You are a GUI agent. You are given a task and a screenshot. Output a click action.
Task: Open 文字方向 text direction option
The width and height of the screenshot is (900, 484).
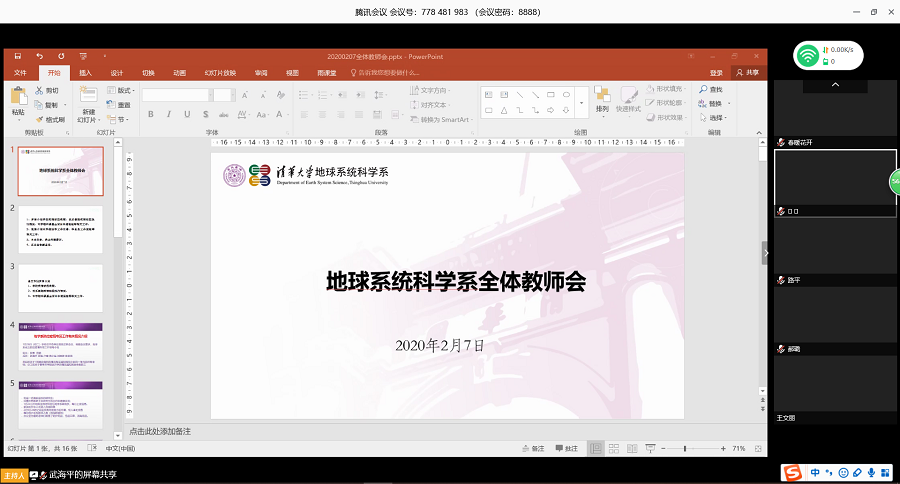430,90
